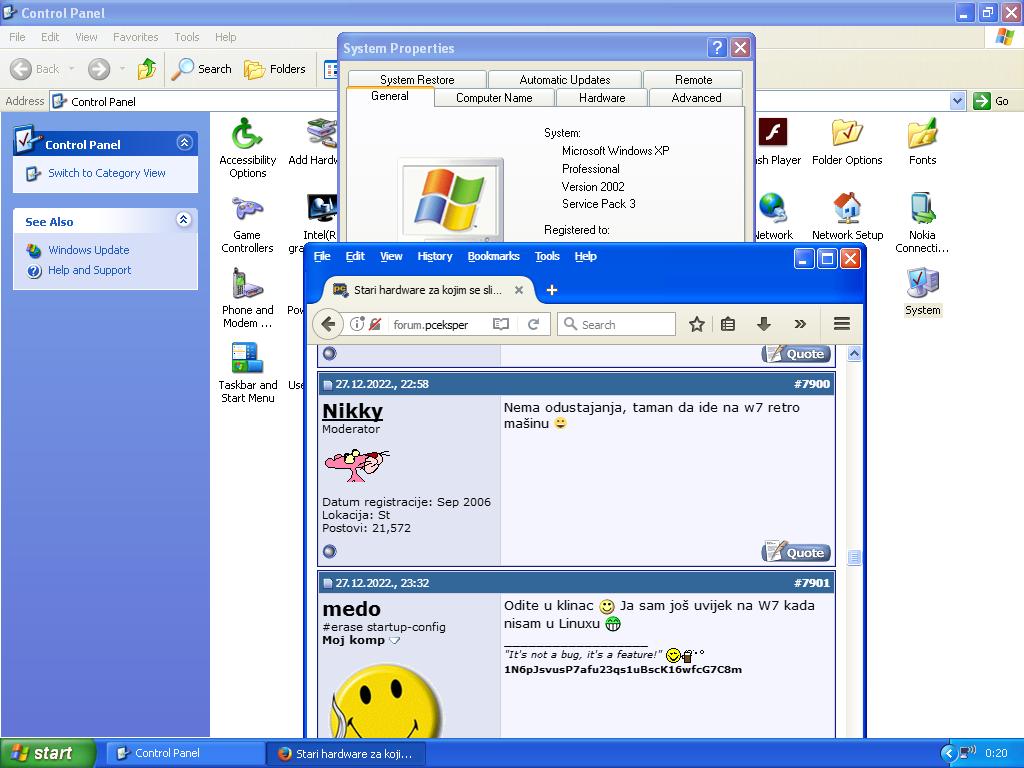Image resolution: width=1024 pixels, height=768 pixels.
Task: Switch to Advanced tab
Action: point(696,98)
